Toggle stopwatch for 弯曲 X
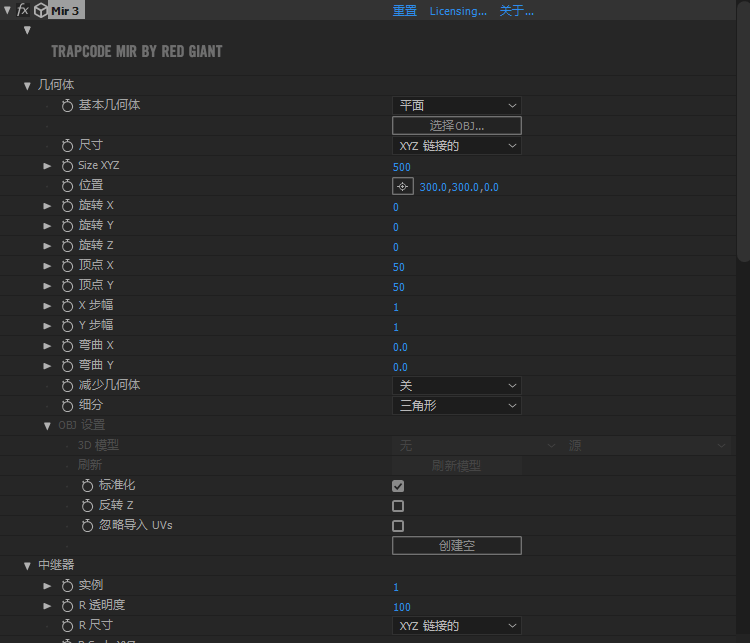The height and width of the screenshot is (643, 750). pos(67,346)
